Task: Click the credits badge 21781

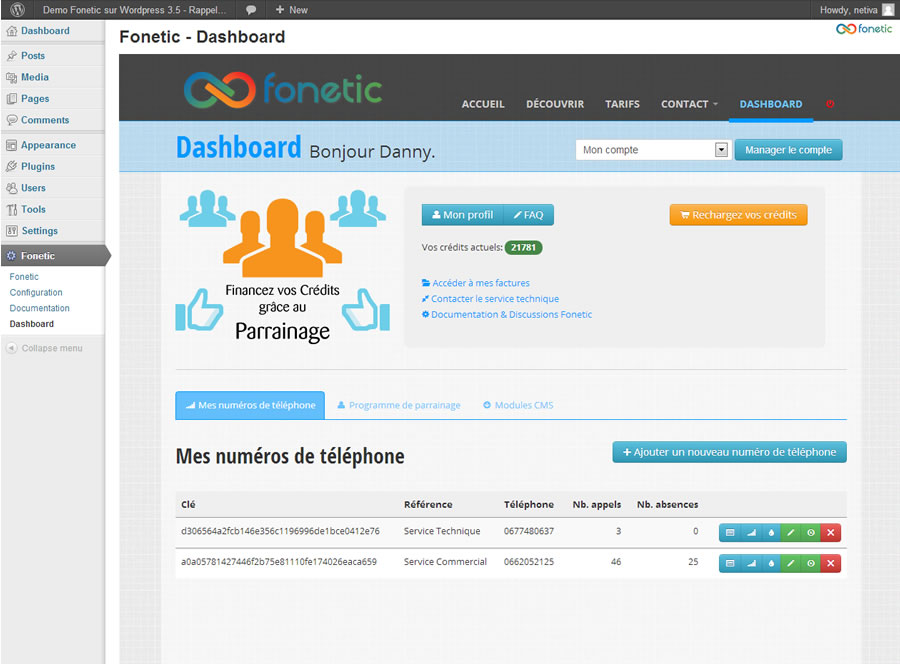Action: pos(523,247)
